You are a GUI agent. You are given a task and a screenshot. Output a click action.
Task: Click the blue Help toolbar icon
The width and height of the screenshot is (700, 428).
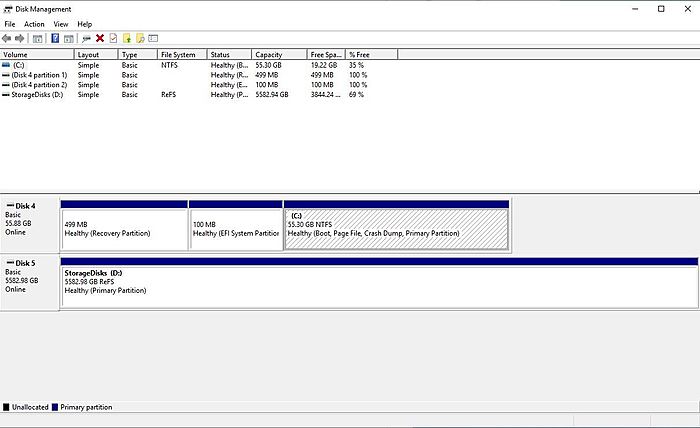[x=55, y=38]
